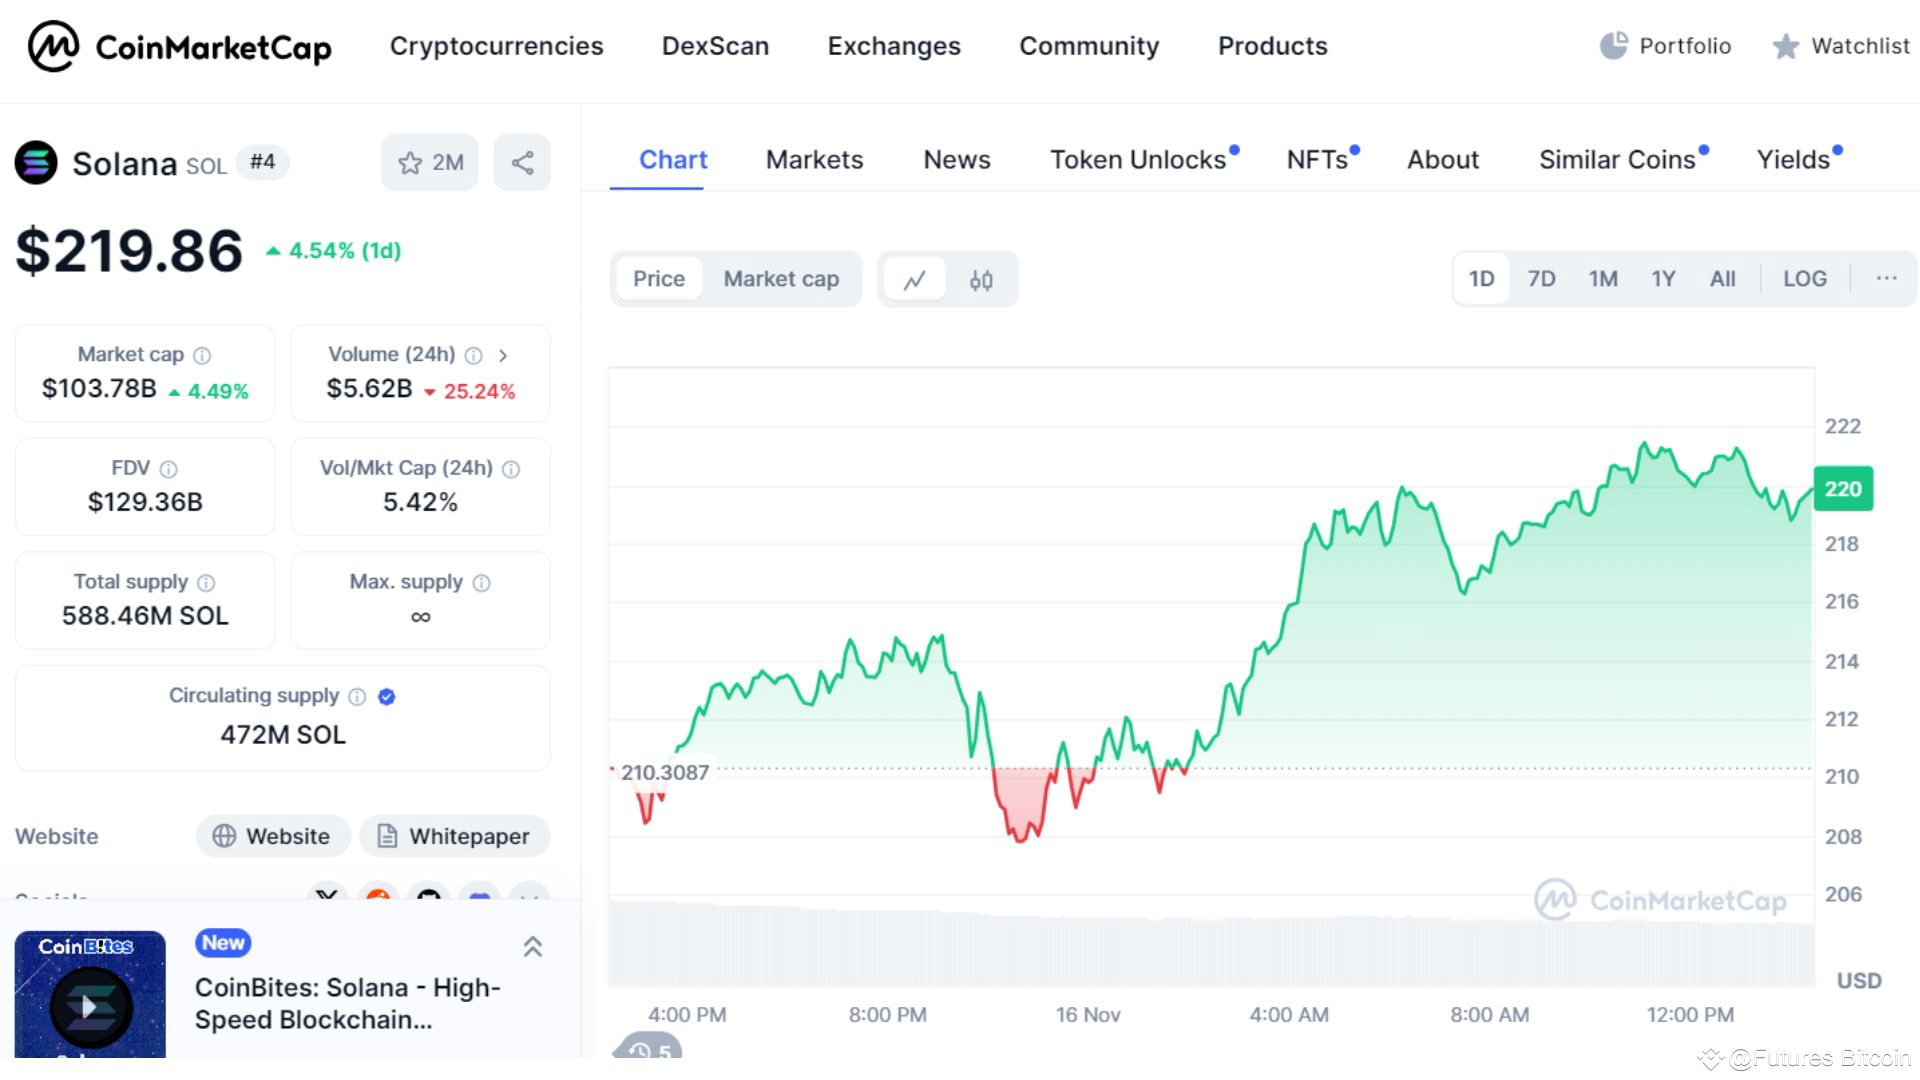
Task: Click the 472M SOL circulating supply value
Action: 283,735
